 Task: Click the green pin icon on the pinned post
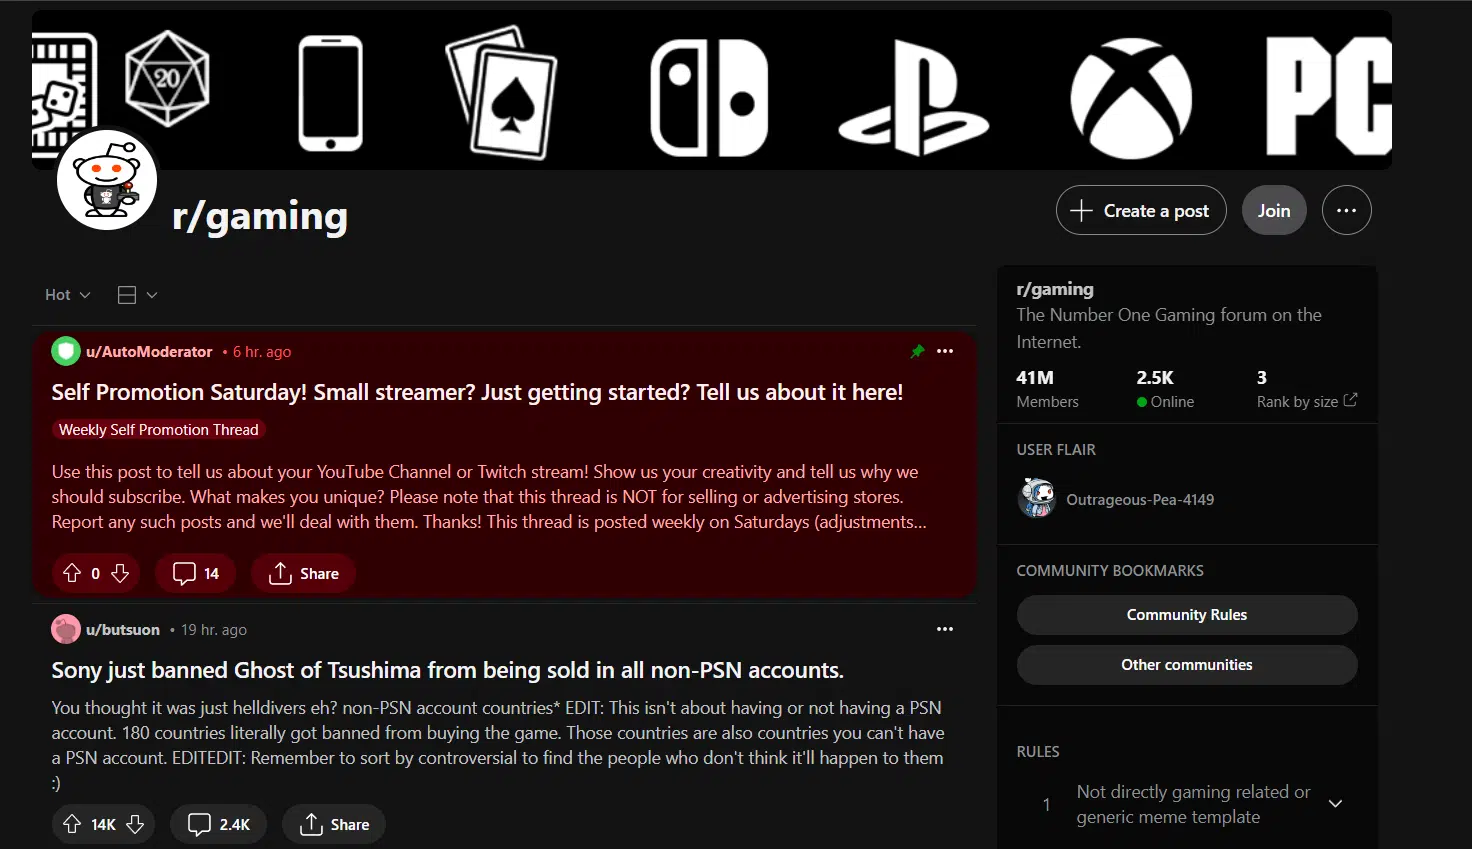click(x=917, y=351)
